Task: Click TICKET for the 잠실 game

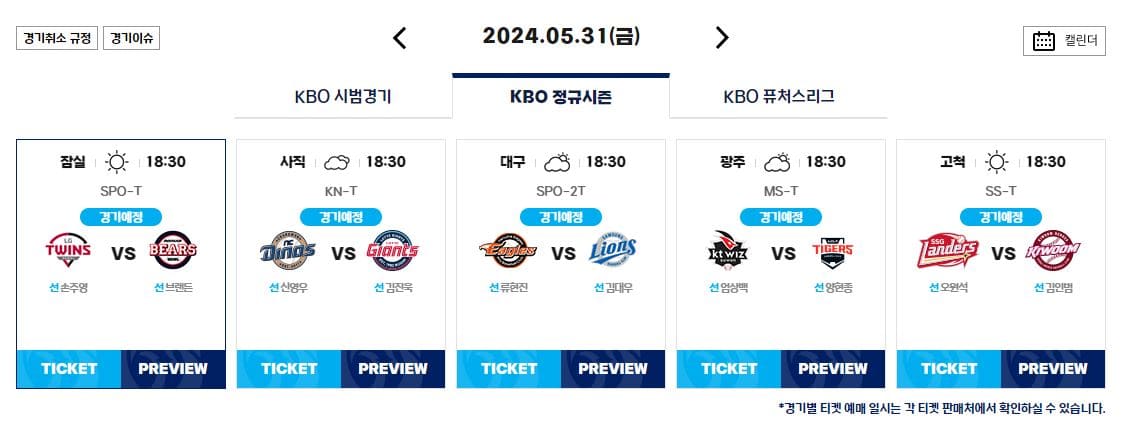Action: (x=69, y=369)
